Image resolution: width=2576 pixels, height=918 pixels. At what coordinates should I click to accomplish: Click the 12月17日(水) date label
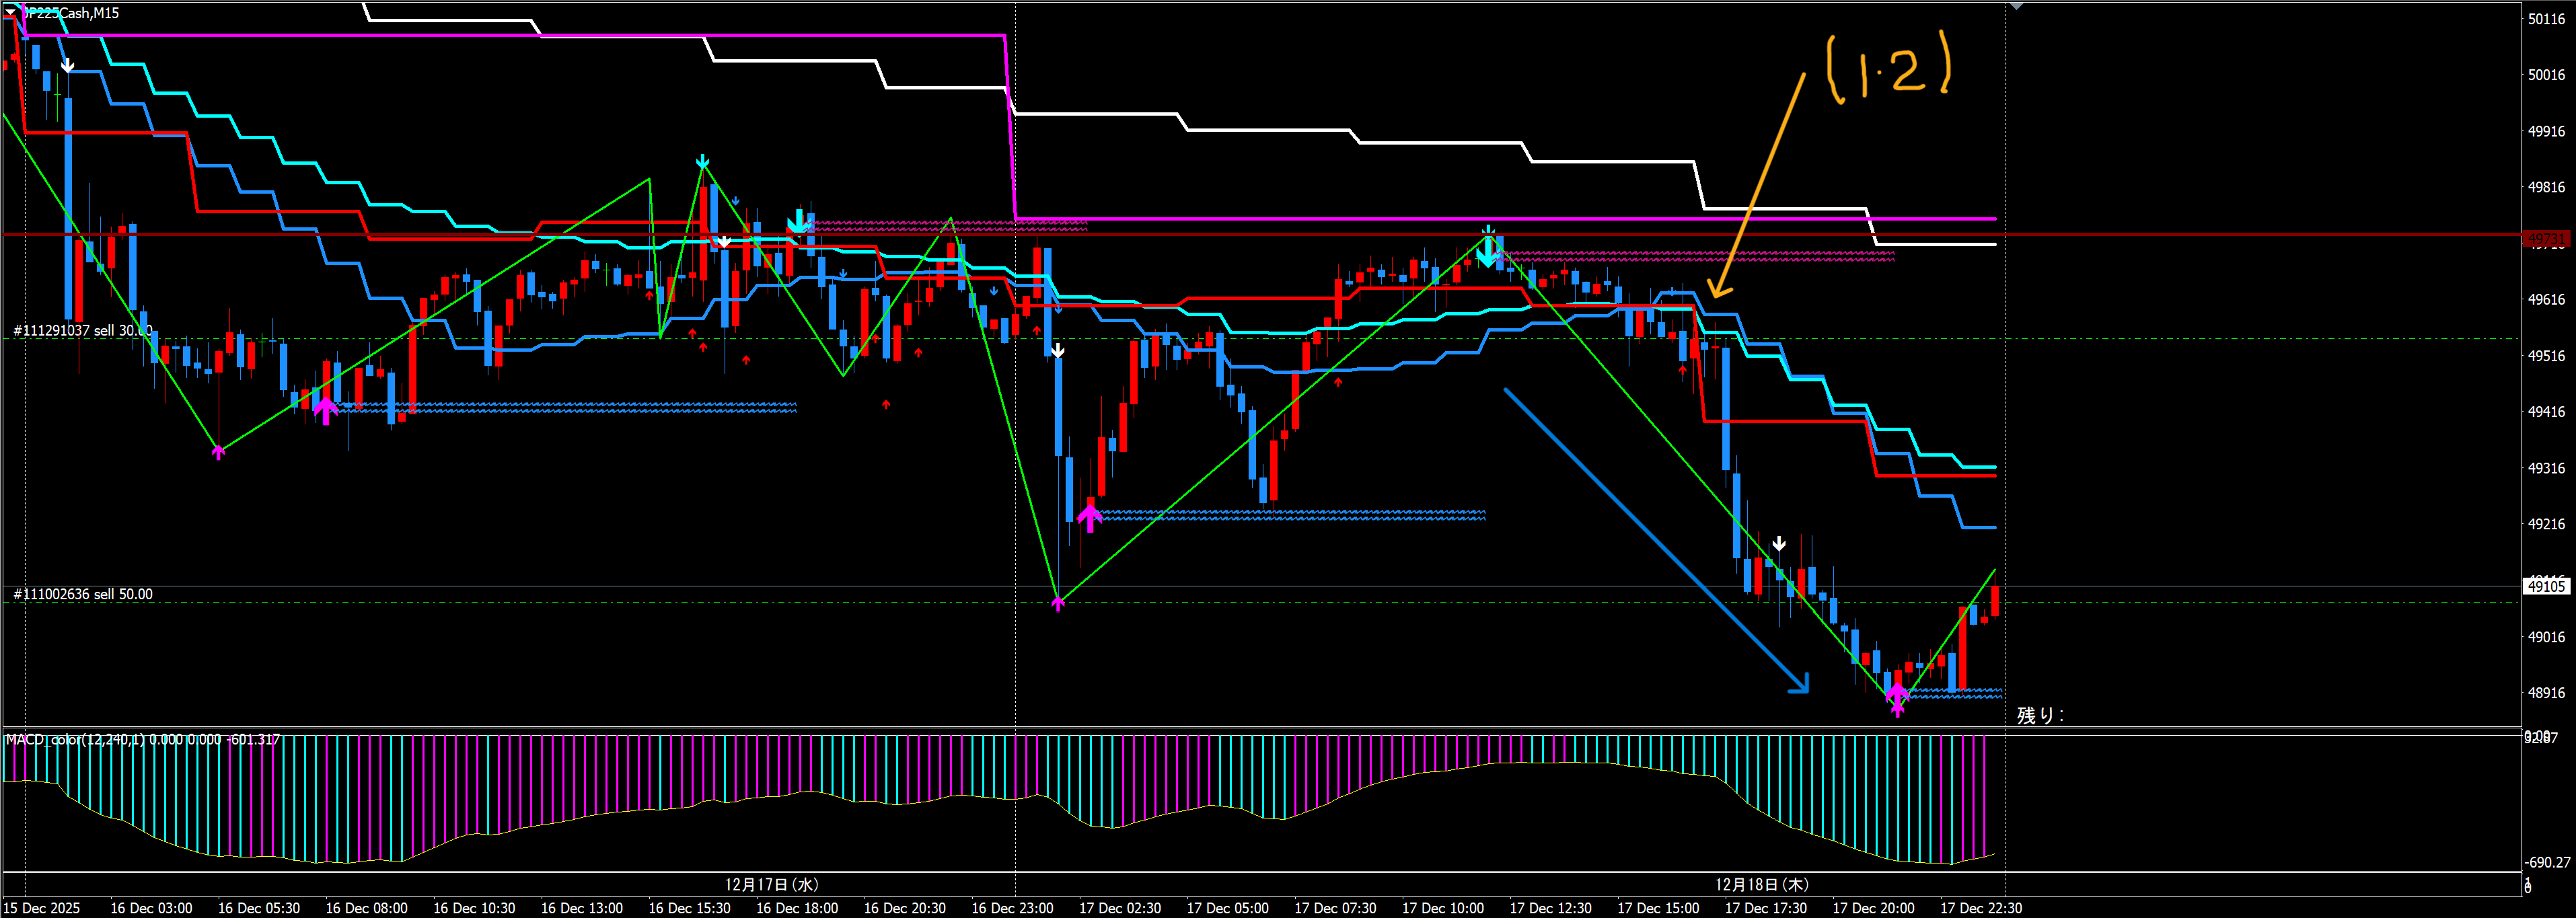(x=771, y=884)
